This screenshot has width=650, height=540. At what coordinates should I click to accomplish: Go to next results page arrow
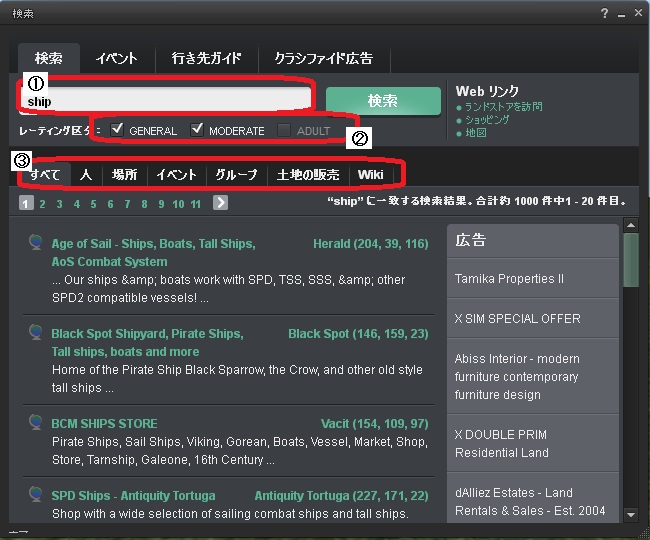pos(220,203)
